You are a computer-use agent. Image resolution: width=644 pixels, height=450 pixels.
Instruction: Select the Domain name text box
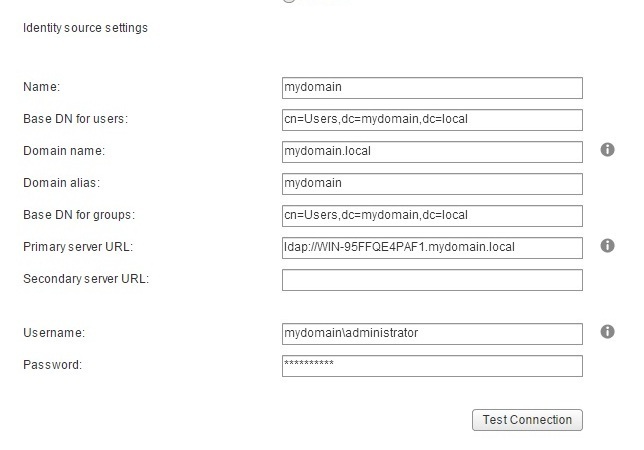tap(432, 152)
